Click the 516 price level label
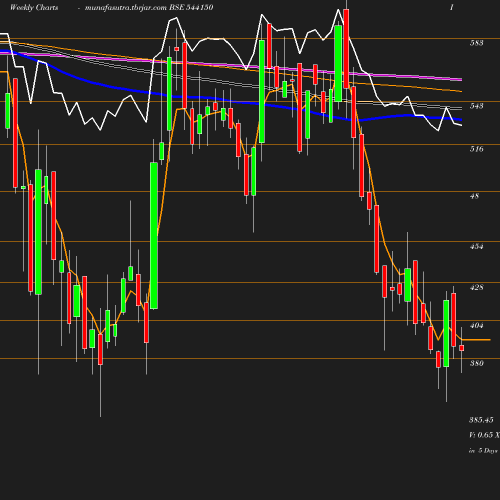Viewport: 500px width, 500px height. pos(476,149)
